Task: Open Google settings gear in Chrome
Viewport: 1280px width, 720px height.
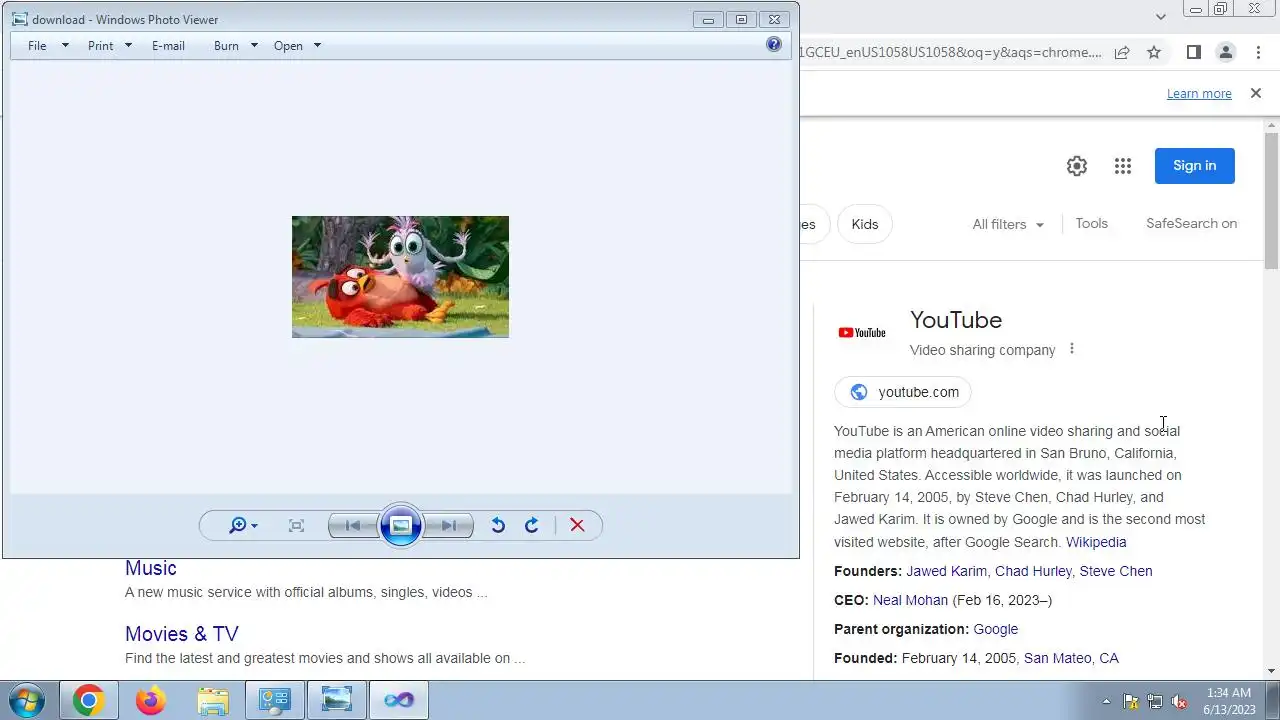Action: coord(1076,166)
